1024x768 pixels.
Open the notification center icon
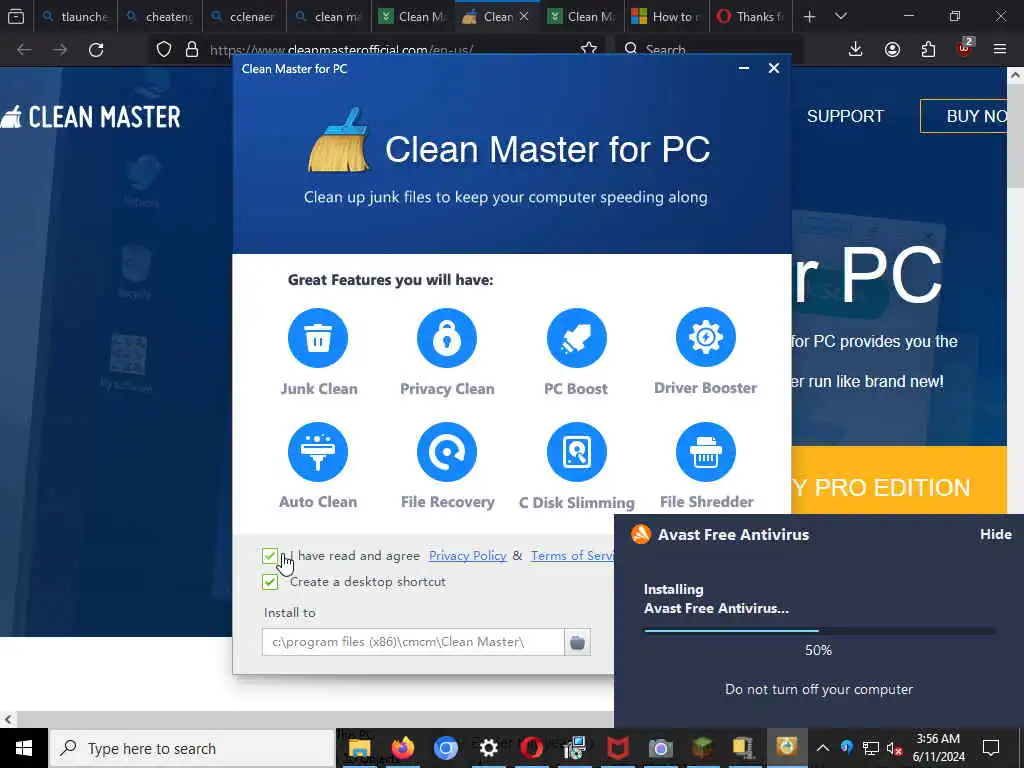tap(991, 748)
